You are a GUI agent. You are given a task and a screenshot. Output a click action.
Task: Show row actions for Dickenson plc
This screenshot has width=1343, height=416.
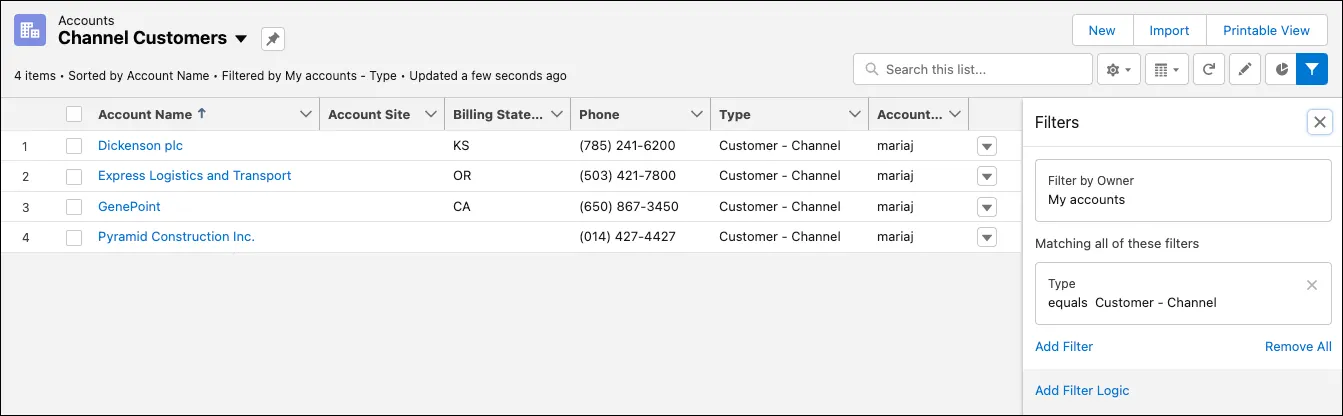987,146
